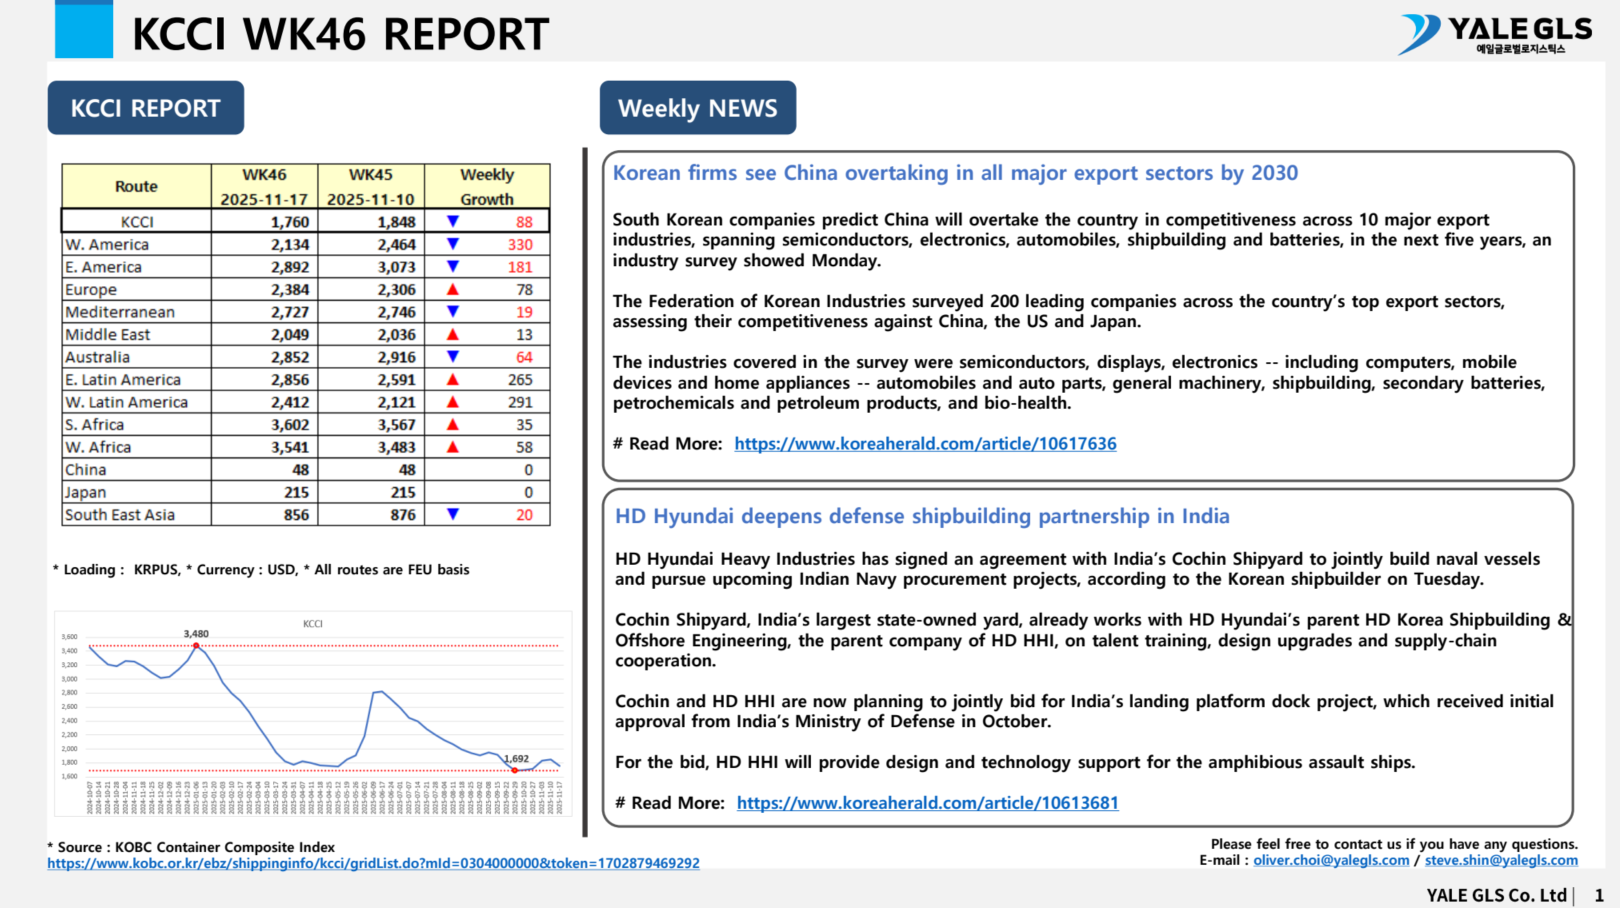Click the 3,480 peak marker on the chart
Image resolution: width=1620 pixels, height=908 pixels.
tap(196, 646)
